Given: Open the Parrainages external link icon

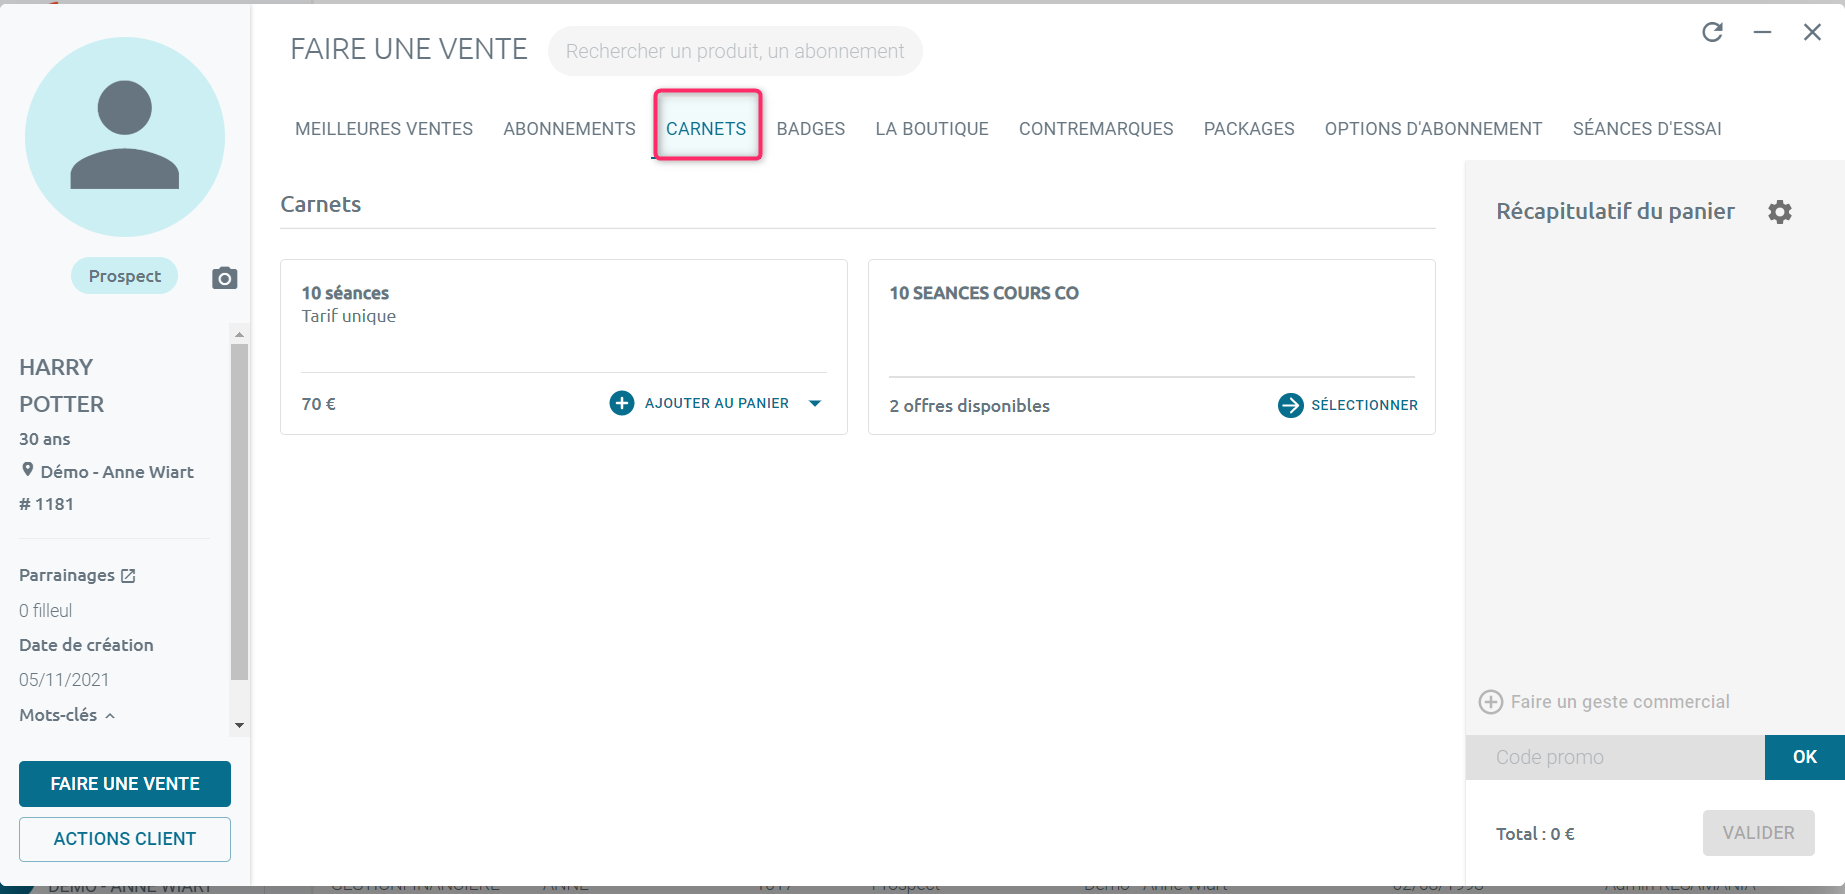Looking at the screenshot, I should (128, 576).
